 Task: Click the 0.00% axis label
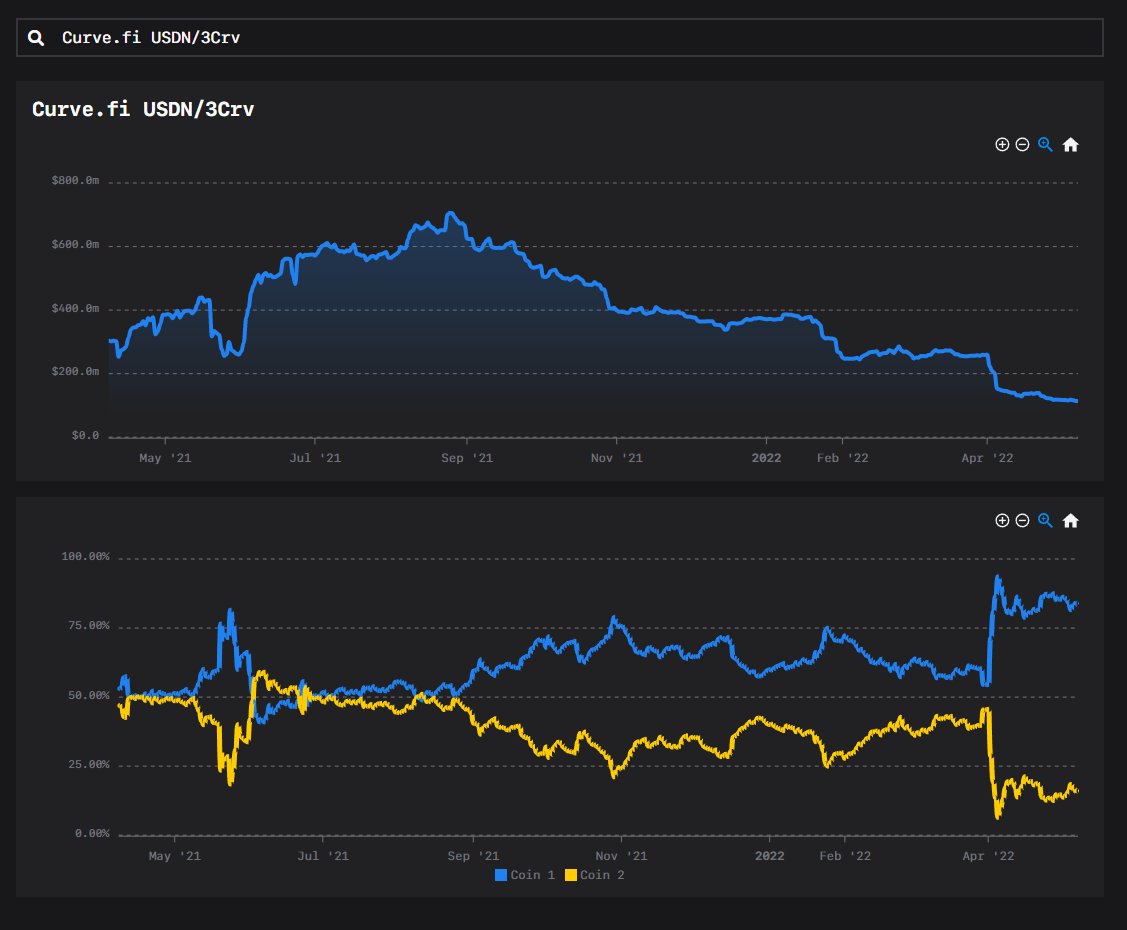[x=92, y=833]
